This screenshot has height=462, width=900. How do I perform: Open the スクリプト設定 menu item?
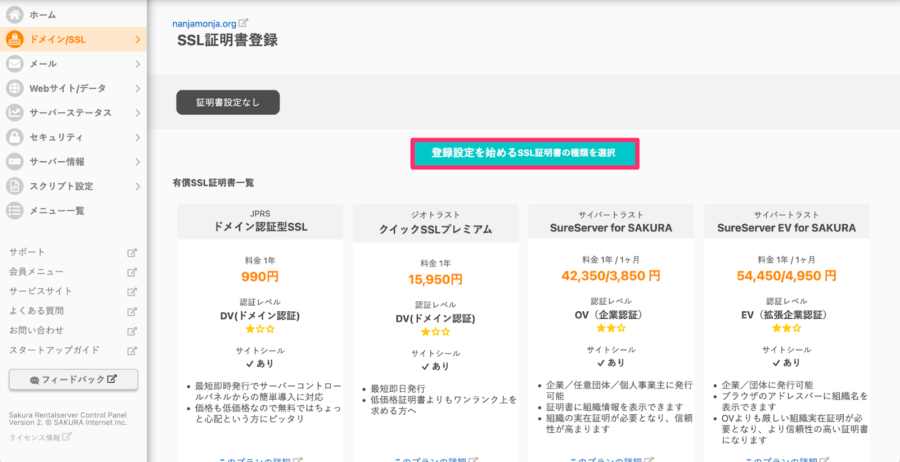click(x=73, y=187)
